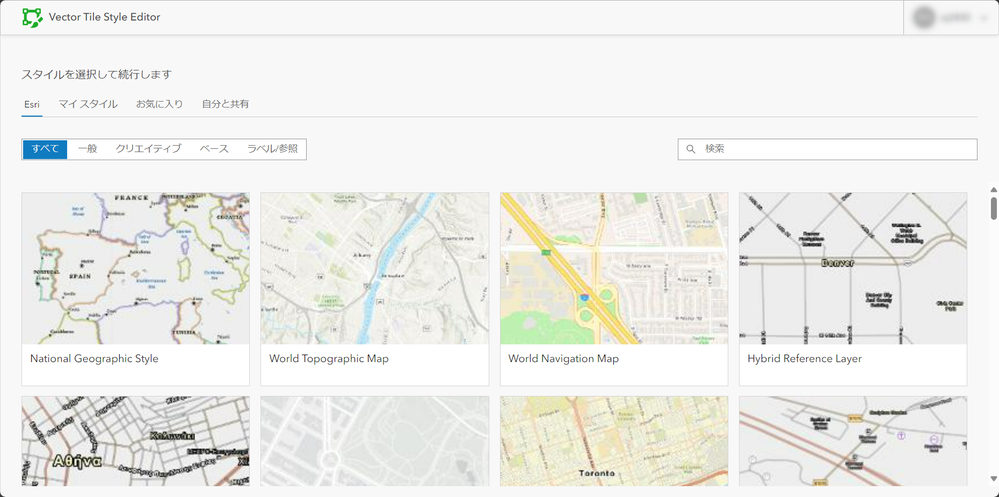The height and width of the screenshot is (497, 999).
Task: Open the マイ スタイル tab
Action: pyautogui.click(x=88, y=104)
